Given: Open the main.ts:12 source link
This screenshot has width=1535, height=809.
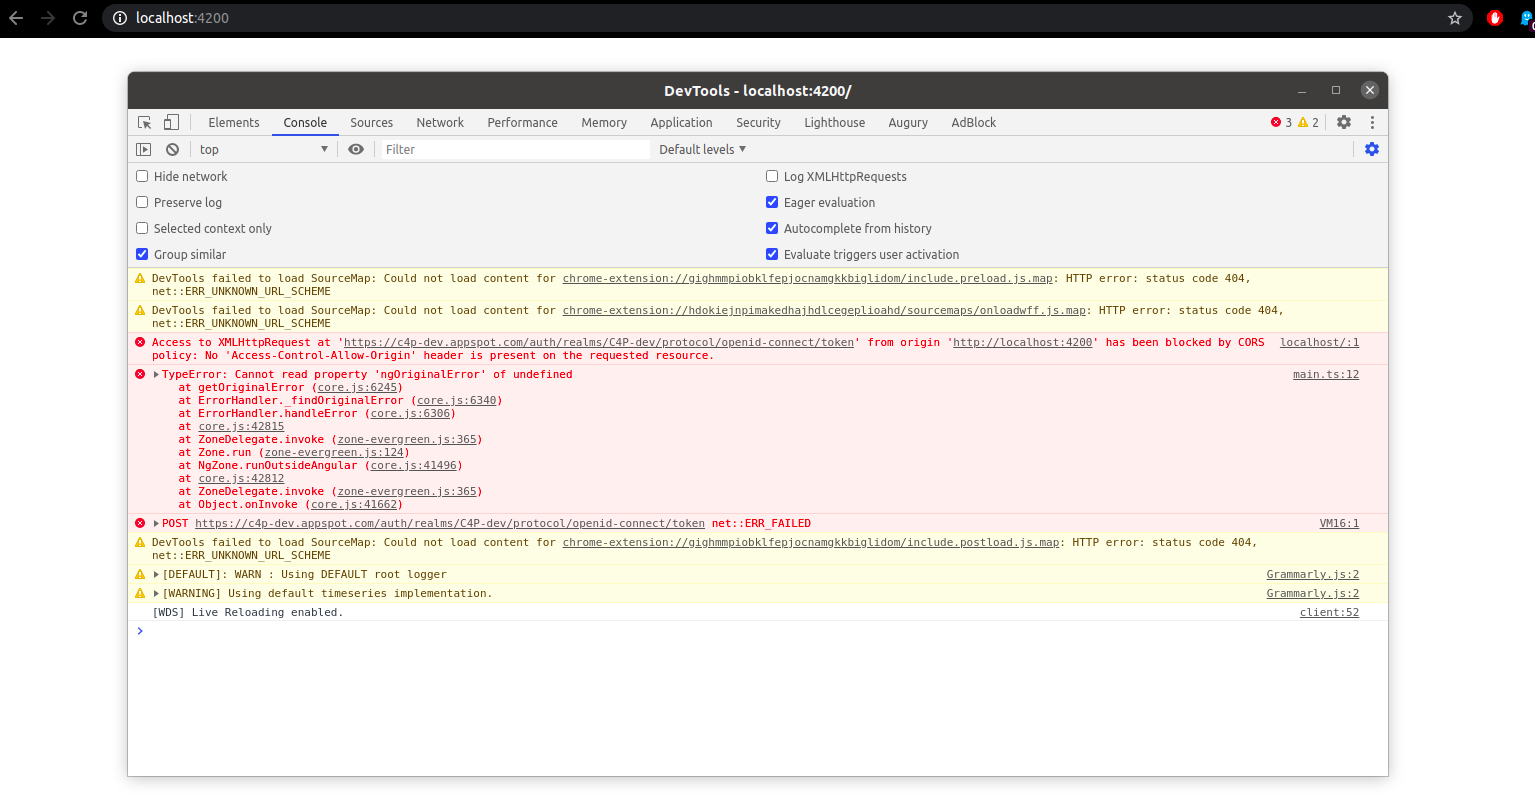Looking at the screenshot, I should click(x=1326, y=375).
